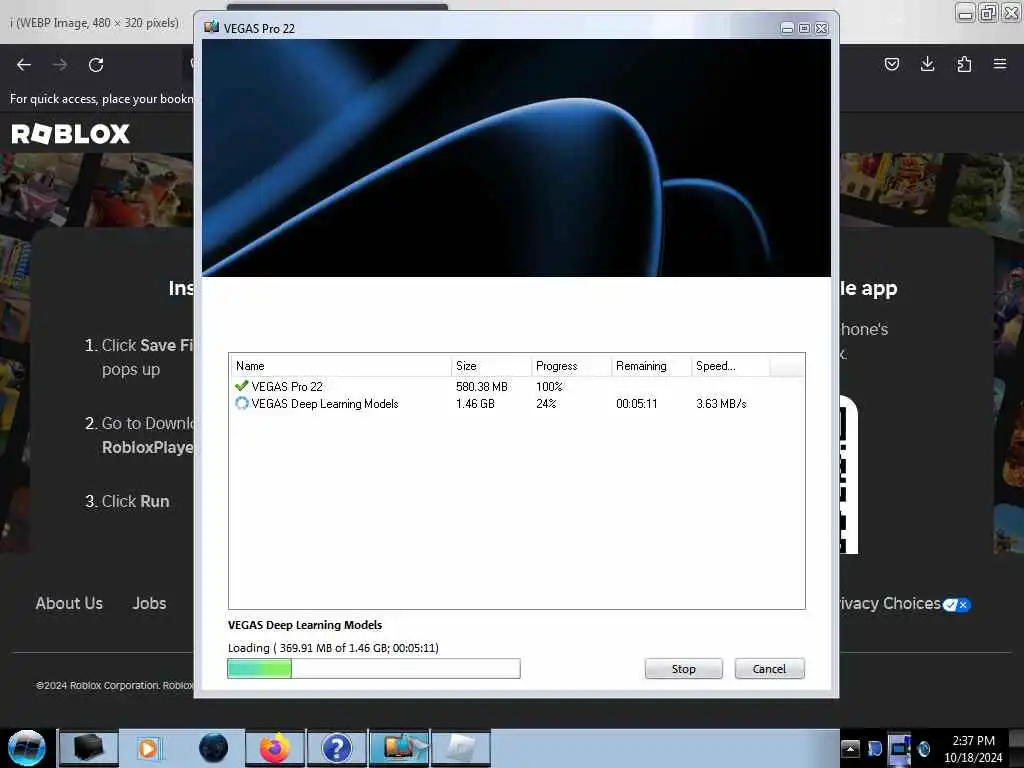The width and height of the screenshot is (1024, 768).
Task: Open the browser hamburger menu
Action: [1000, 64]
